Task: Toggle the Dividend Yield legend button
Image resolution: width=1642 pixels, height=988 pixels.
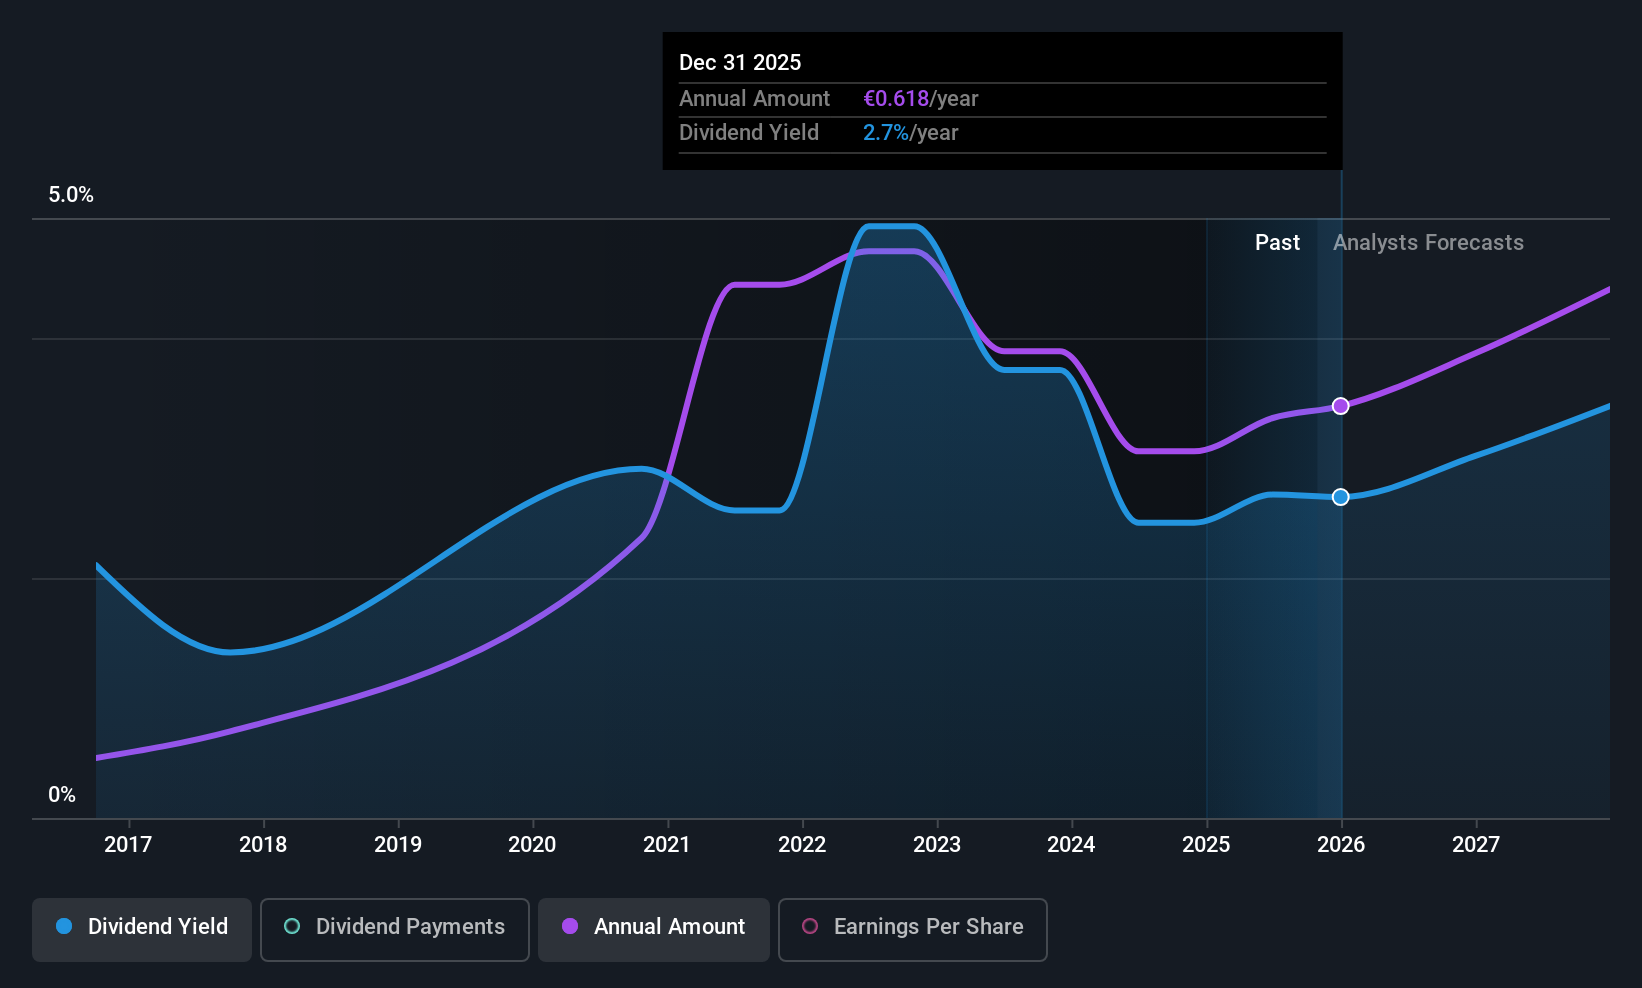Action: (x=142, y=929)
